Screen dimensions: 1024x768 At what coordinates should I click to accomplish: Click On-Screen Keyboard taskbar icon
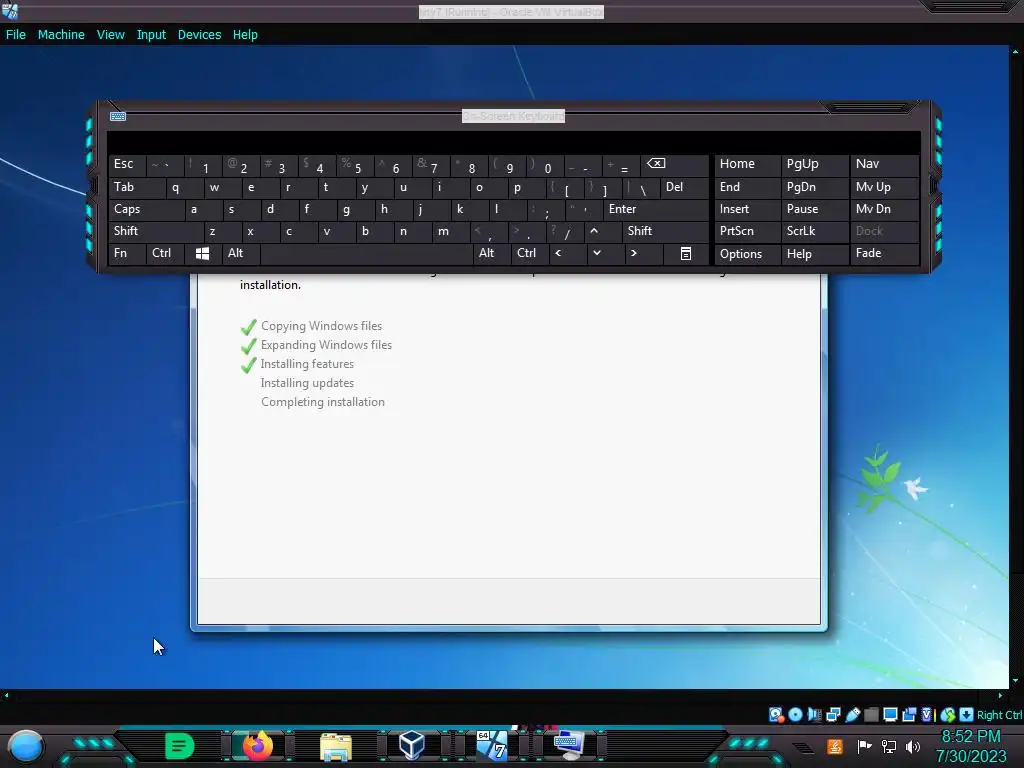569,745
